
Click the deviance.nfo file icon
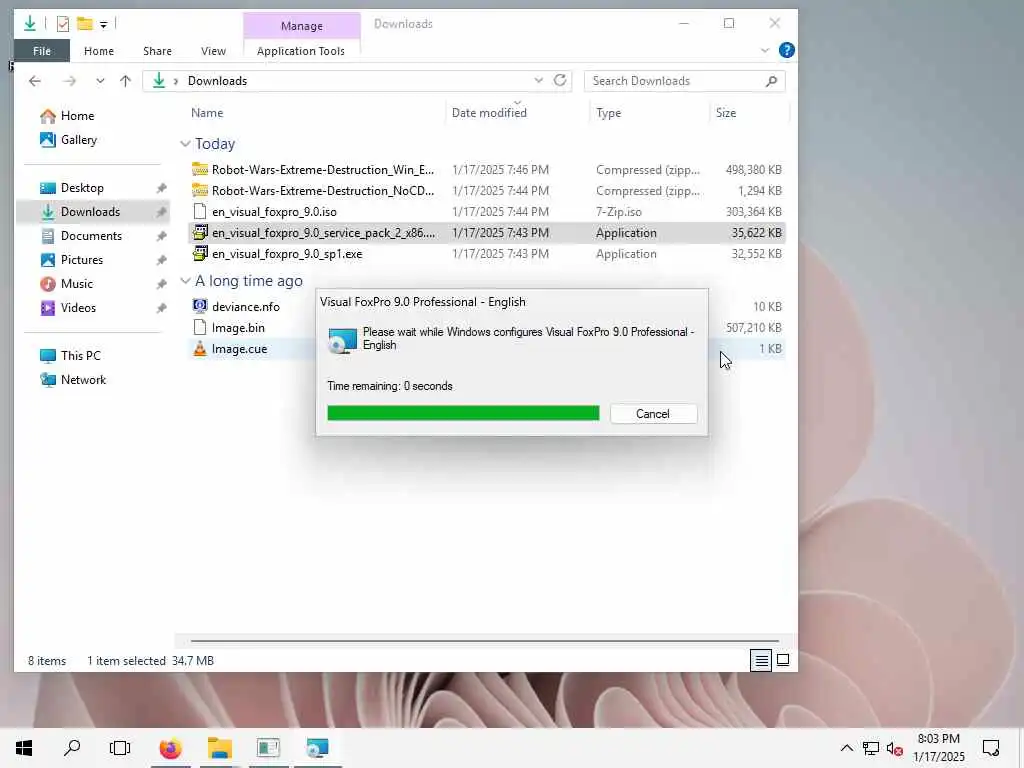click(x=200, y=306)
